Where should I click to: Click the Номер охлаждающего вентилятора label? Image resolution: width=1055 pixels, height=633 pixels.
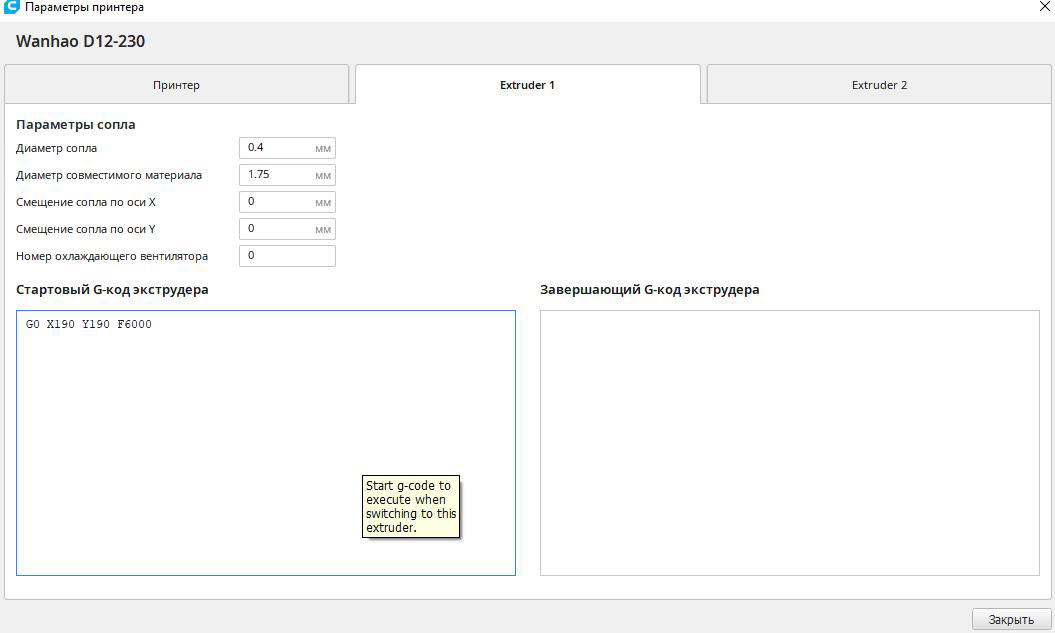pyautogui.click(x=112, y=256)
